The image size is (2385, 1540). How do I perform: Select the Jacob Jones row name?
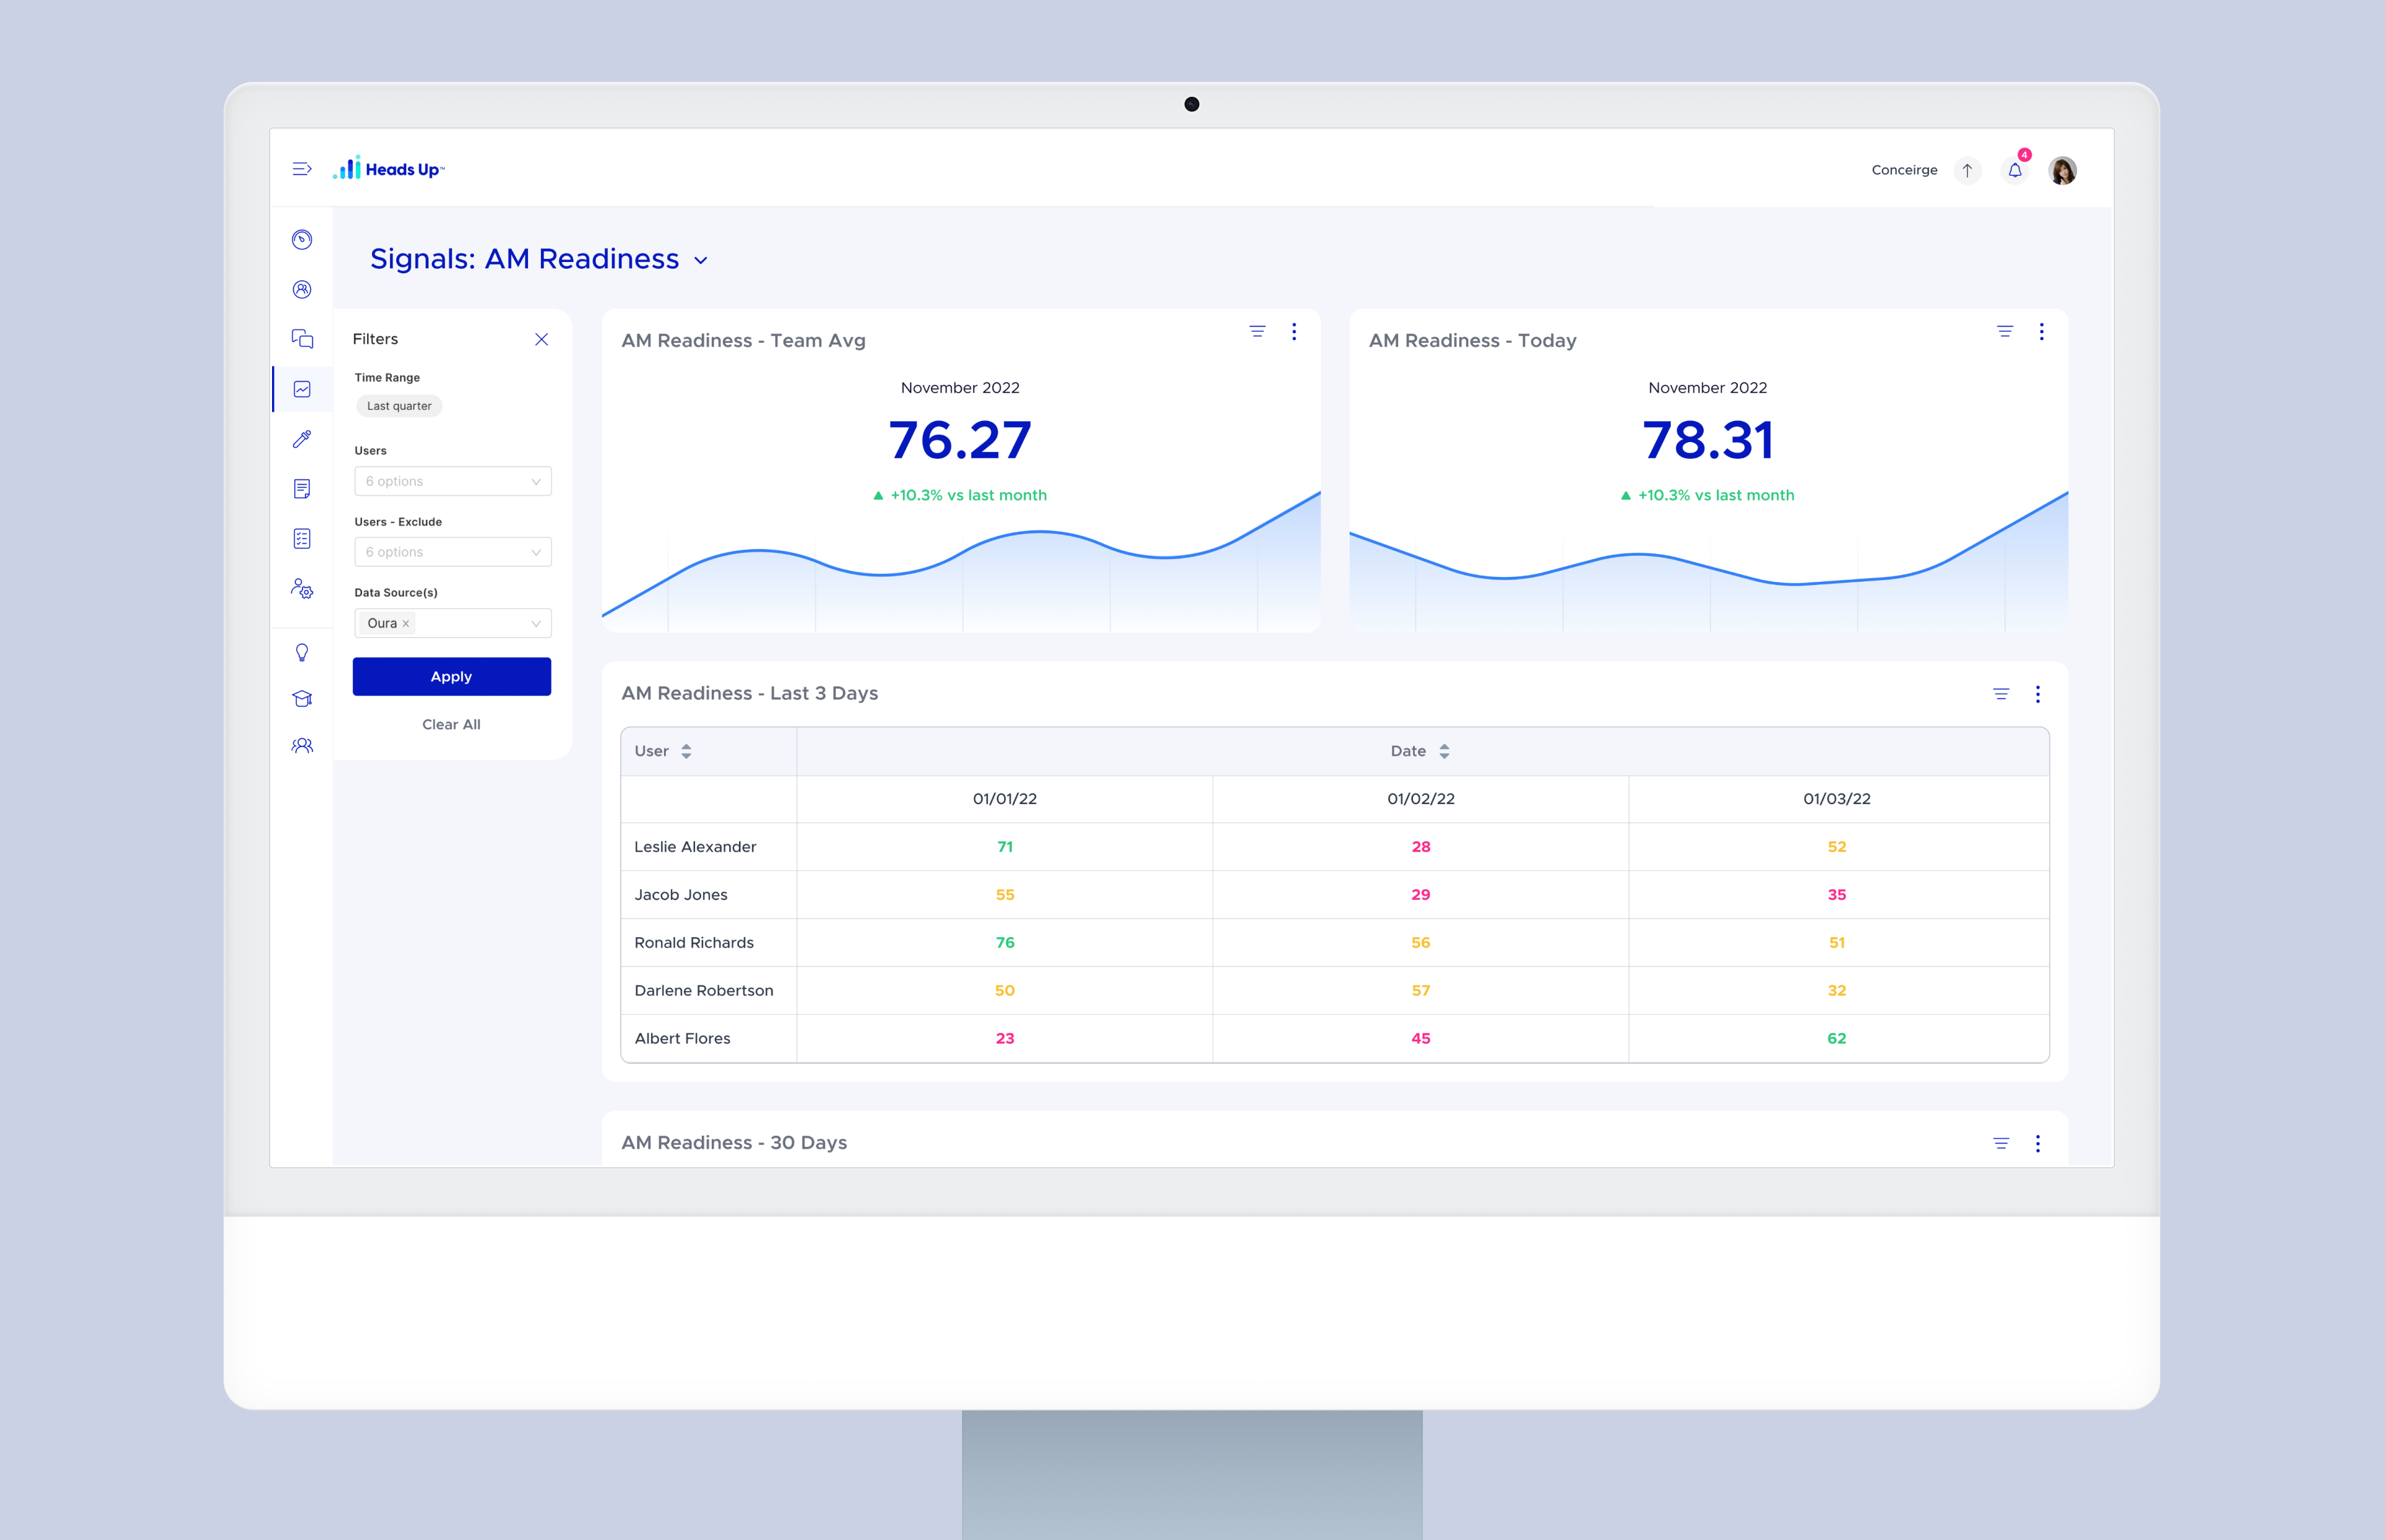click(681, 895)
